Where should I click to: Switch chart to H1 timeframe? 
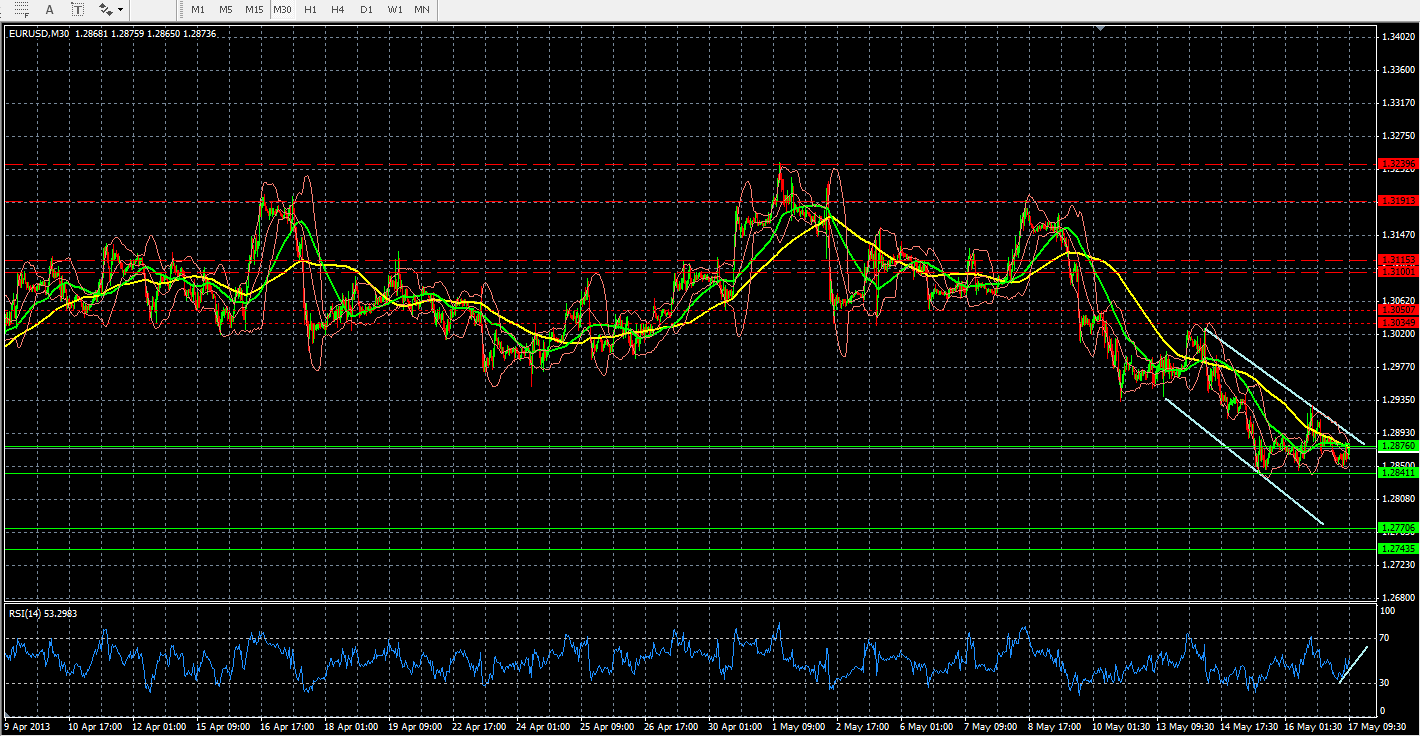pyautogui.click(x=311, y=9)
